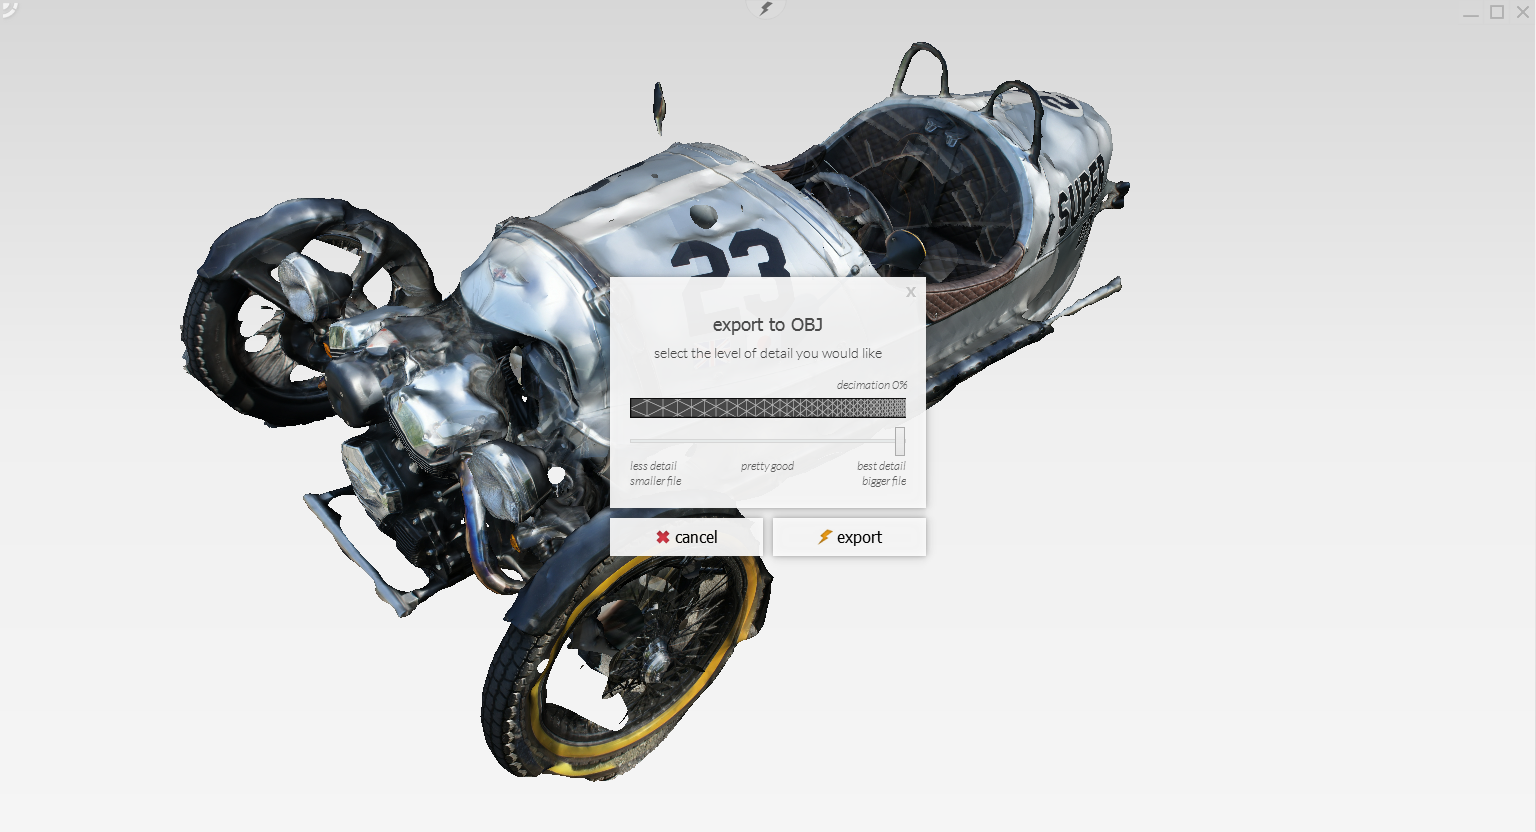This screenshot has width=1536, height=832.
Task: Click the 'decimation 0%' readout text
Action: pyautogui.click(x=871, y=385)
